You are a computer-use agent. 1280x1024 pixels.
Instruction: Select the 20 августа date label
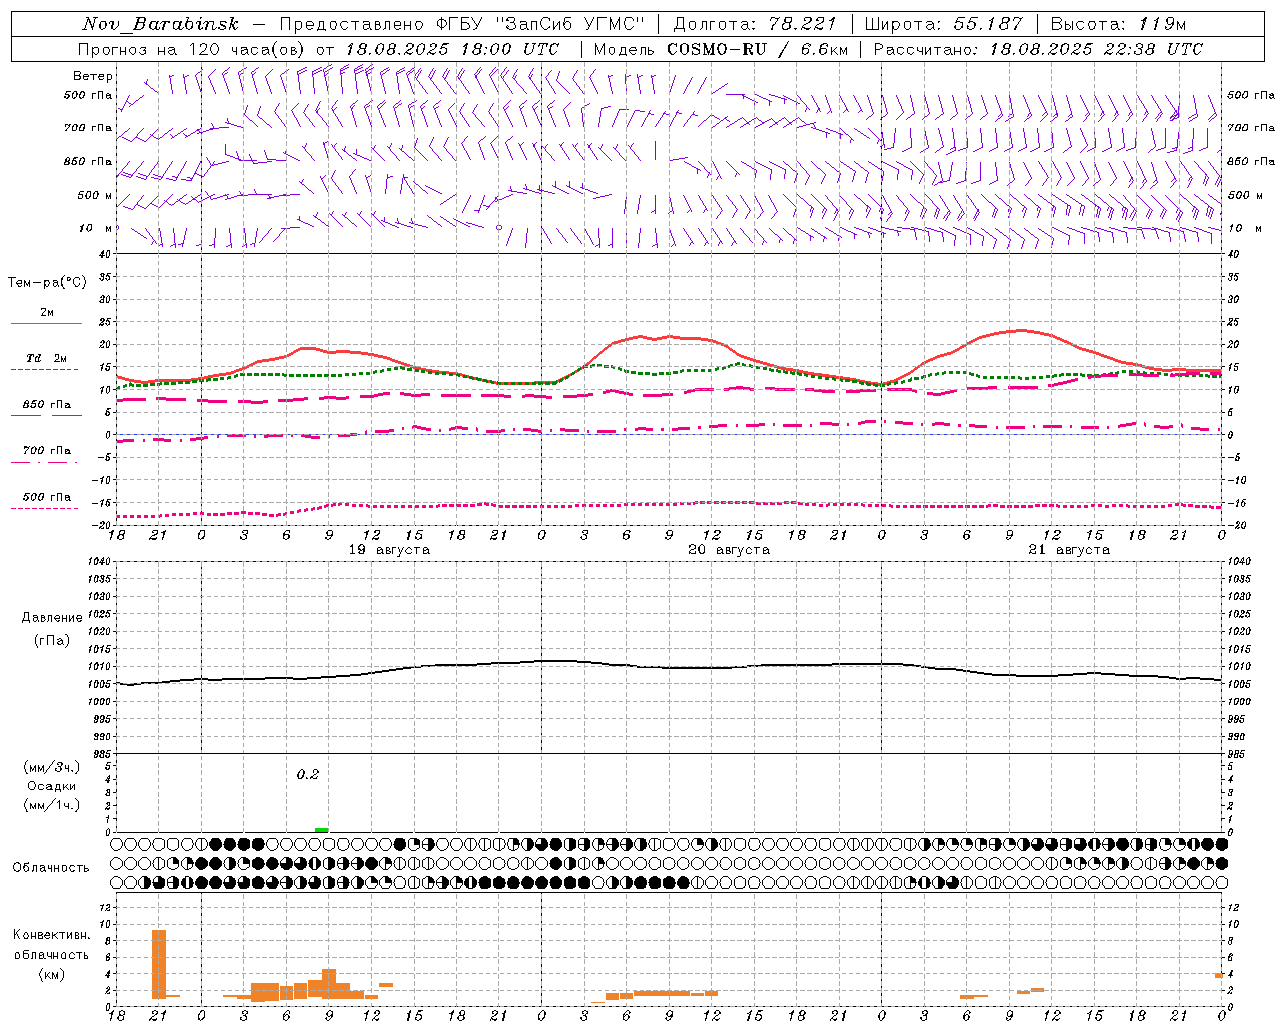(729, 550)
